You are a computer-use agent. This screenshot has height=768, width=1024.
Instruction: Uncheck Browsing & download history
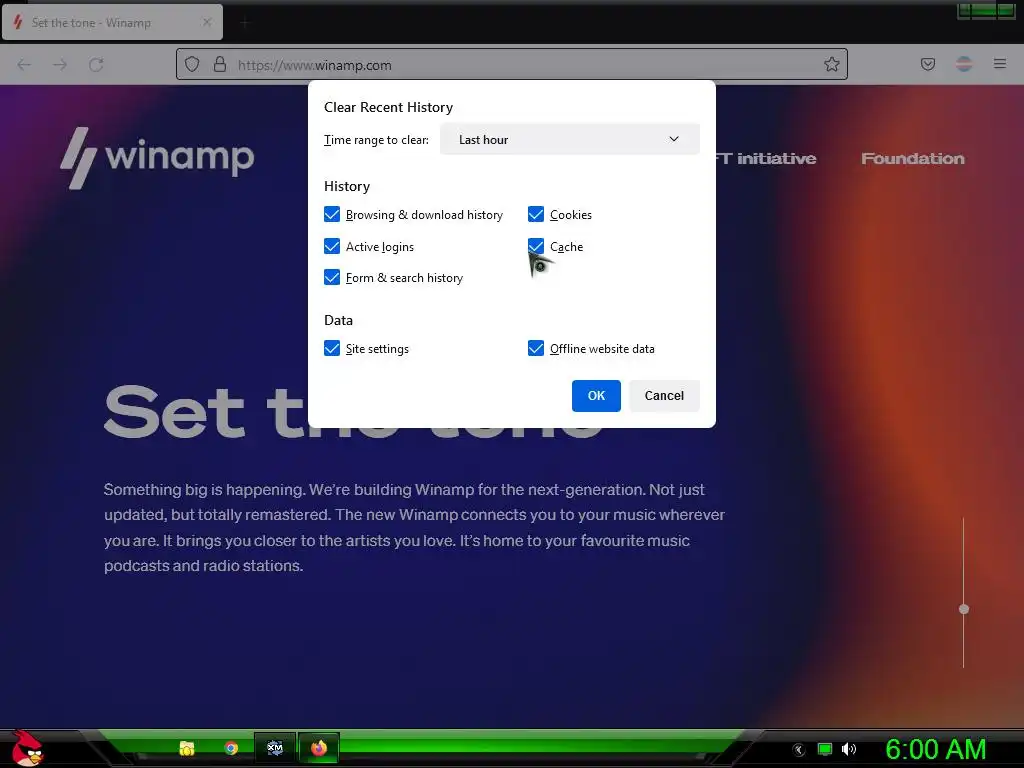click(332, 214)
